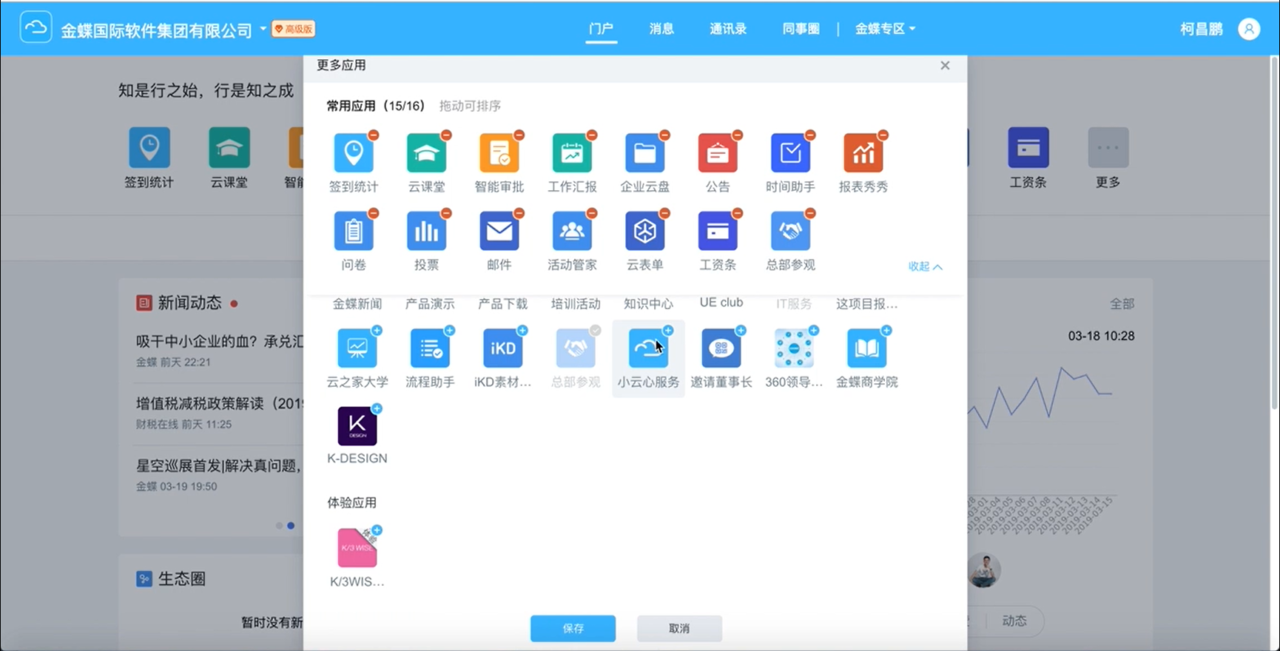Click the 保存 button
Image resolution: width=1280 pixels, height=651 pixels.
(x=573, y=629)
